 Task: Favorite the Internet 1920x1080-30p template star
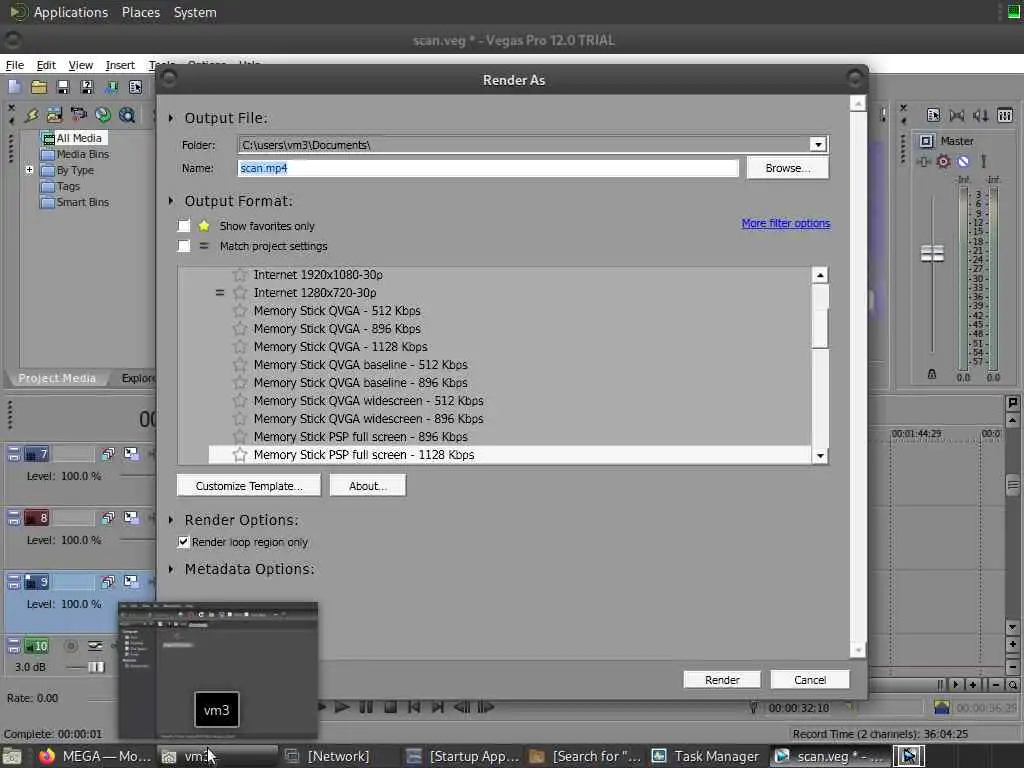pos(240,274)
